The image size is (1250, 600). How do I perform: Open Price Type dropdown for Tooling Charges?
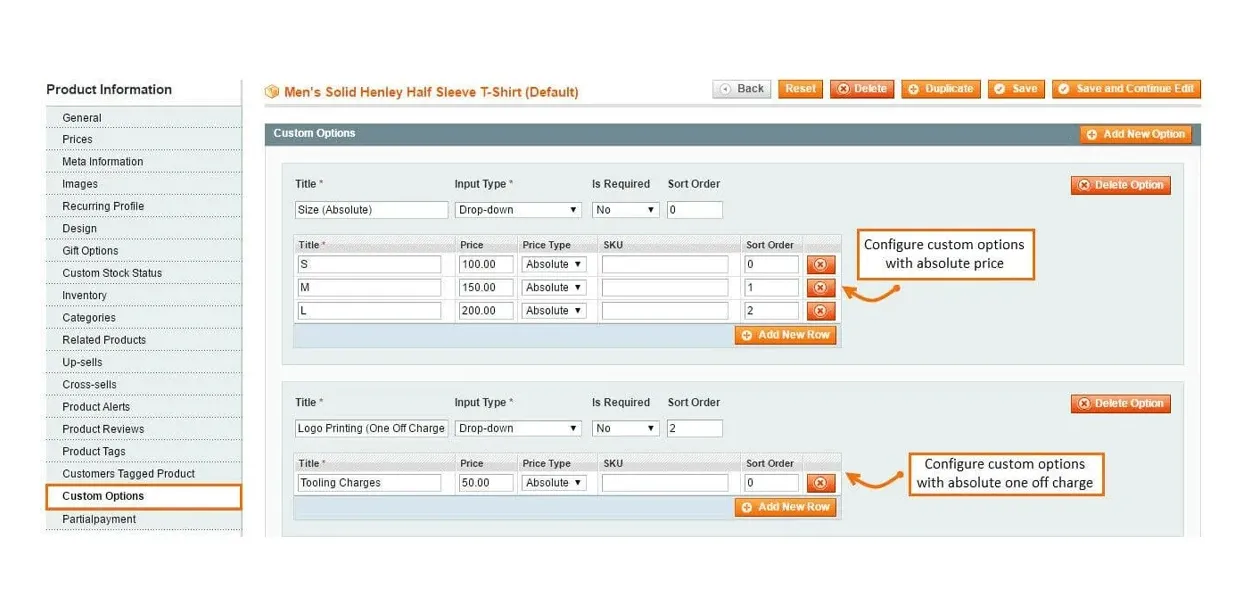point(554,483)
